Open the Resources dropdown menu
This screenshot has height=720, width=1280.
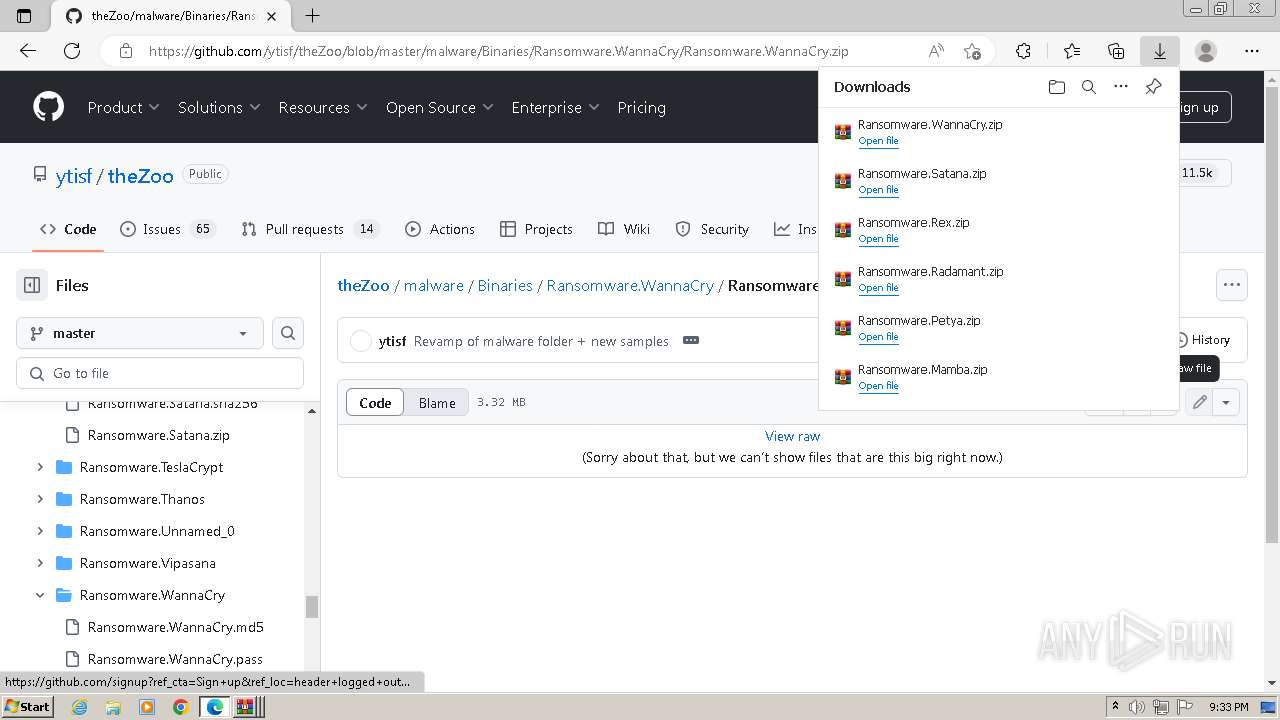point(323,107)
